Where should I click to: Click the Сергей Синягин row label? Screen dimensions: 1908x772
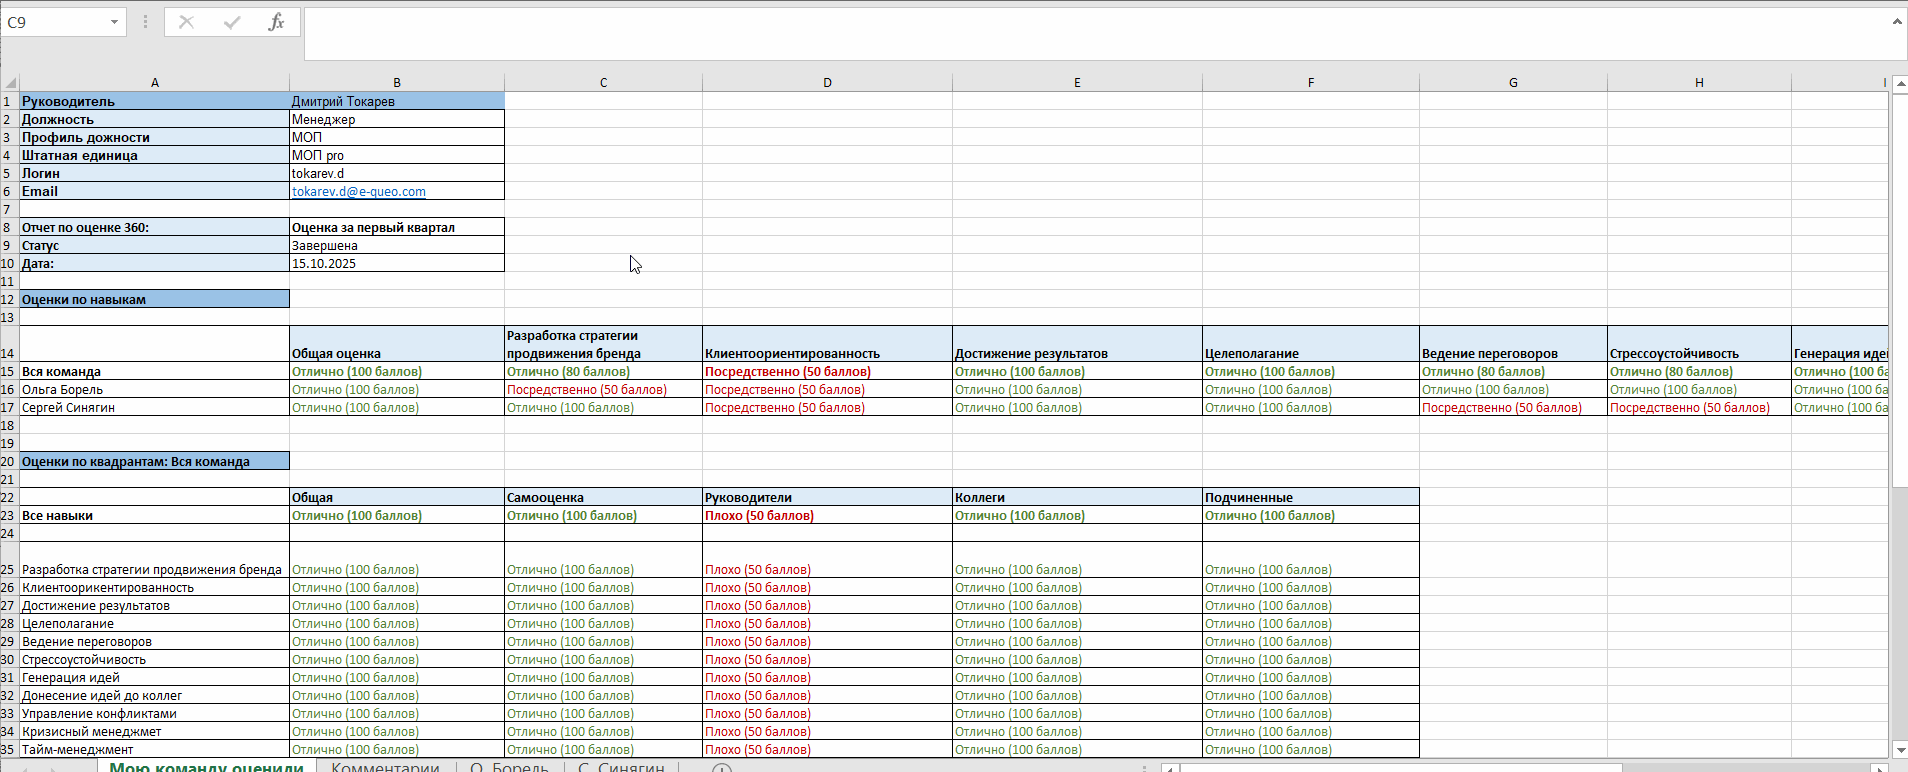(155, 407)
